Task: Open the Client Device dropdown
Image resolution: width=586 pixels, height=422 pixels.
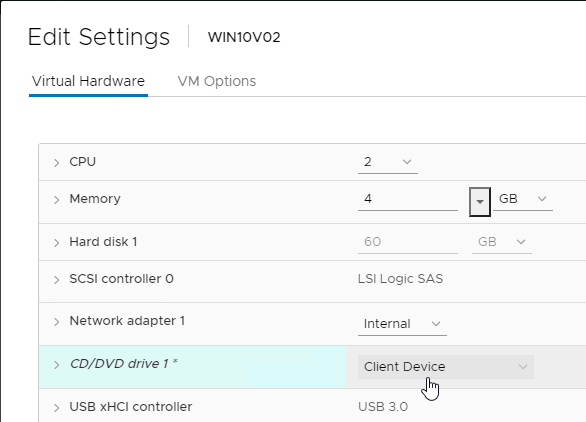Action: (446, 367)
